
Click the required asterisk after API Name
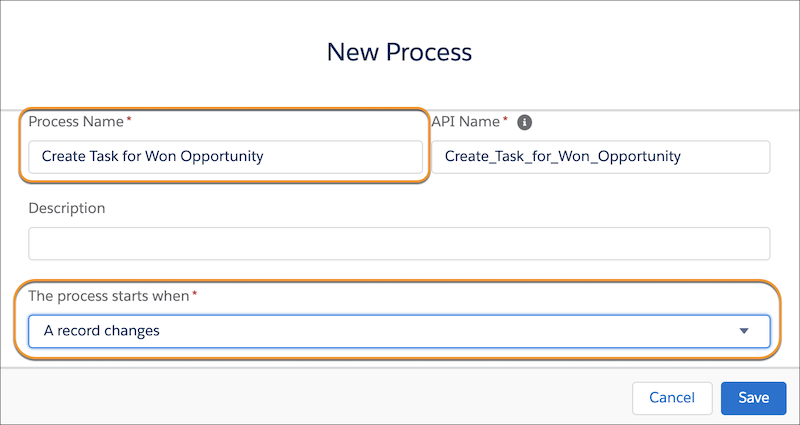[x=506, y=119]
